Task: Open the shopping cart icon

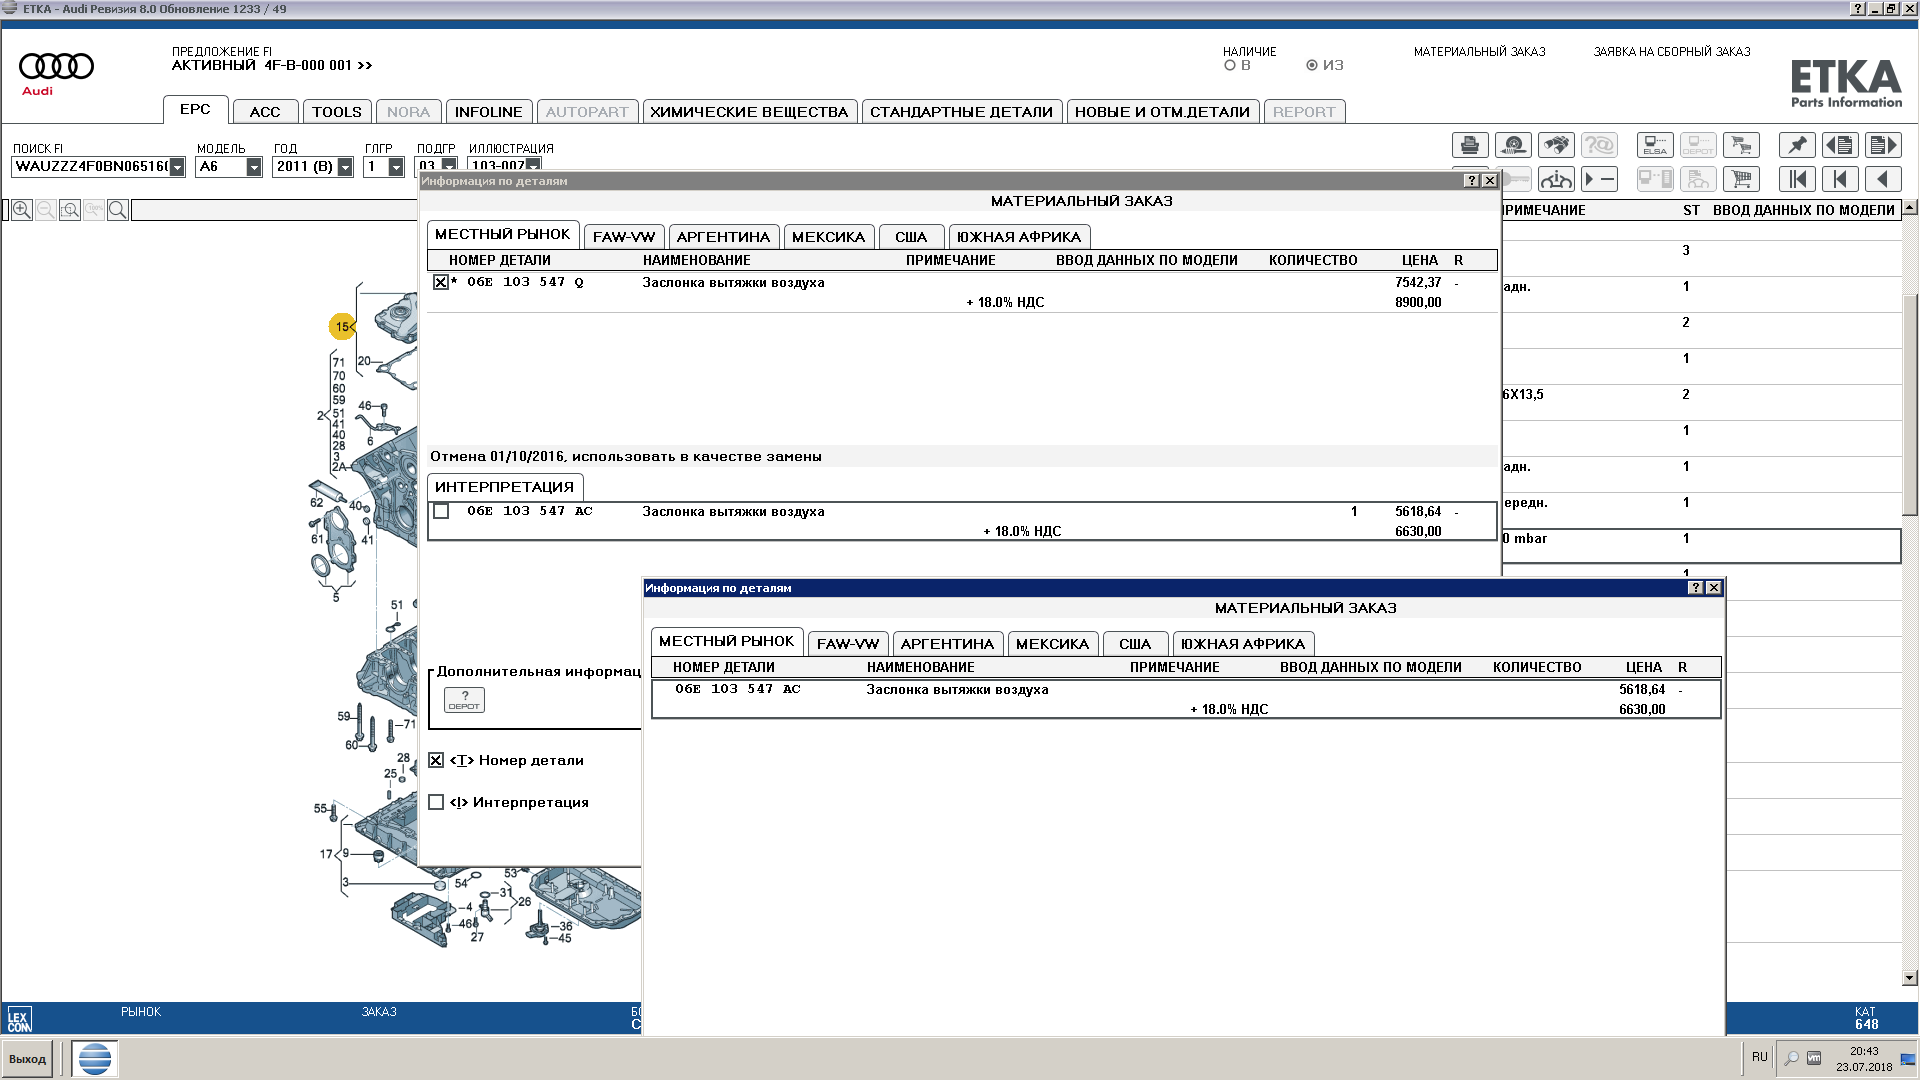Action: [x=1741, y=179]
